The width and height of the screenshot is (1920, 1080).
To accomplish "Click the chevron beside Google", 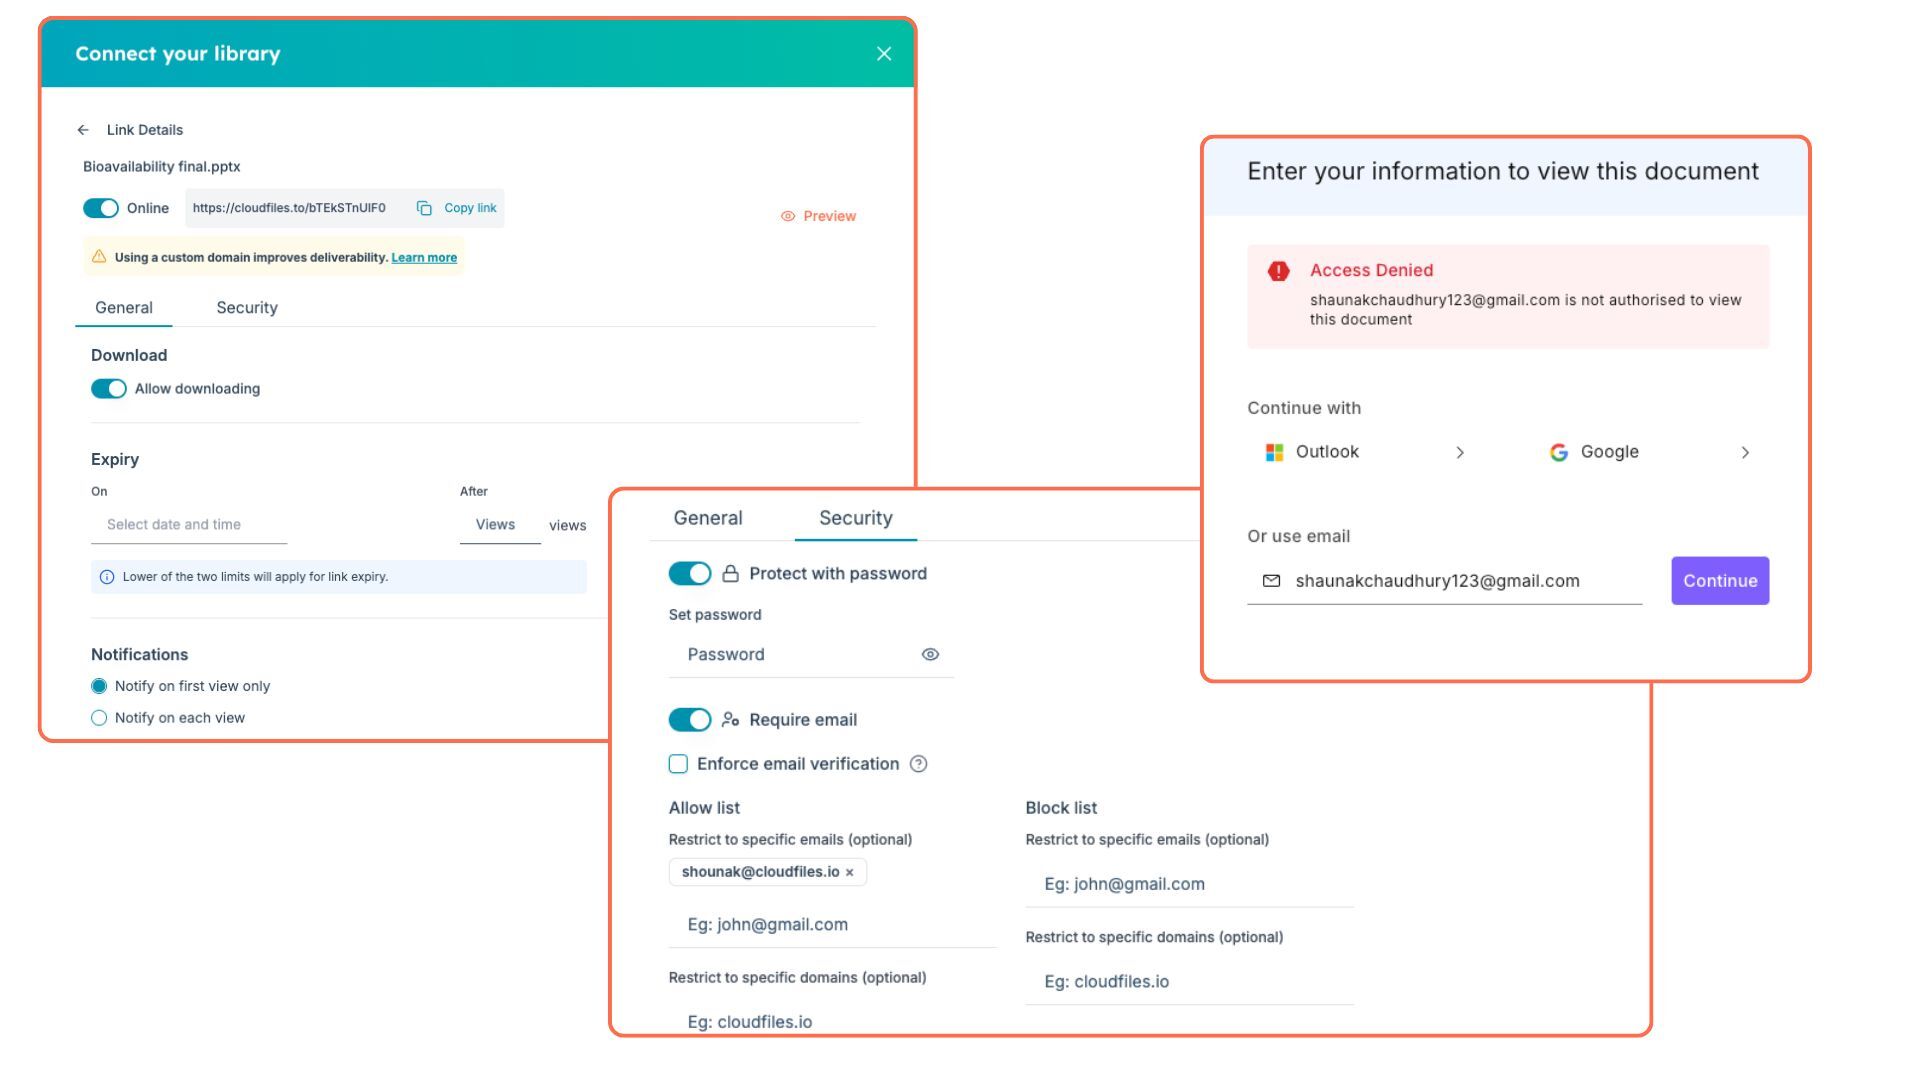I will [1745, 453].
